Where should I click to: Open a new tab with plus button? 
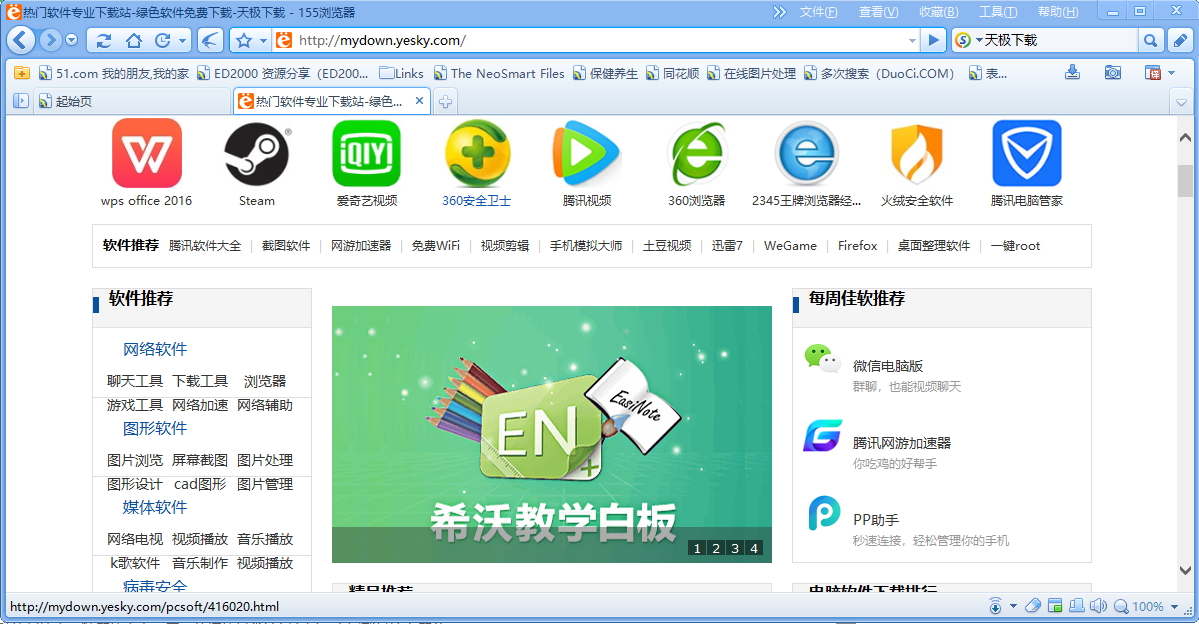(445, 101)
